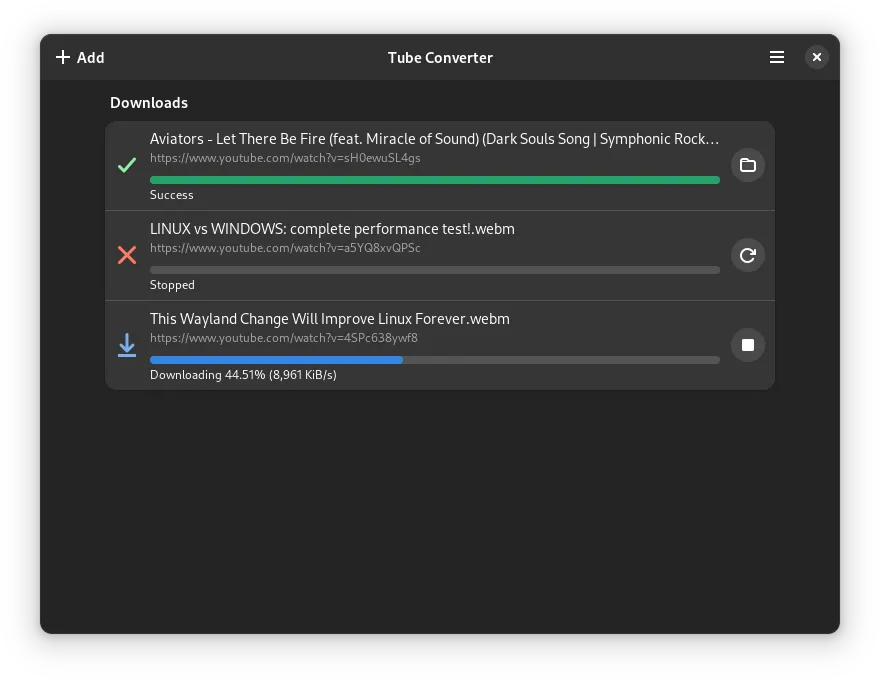Click the Add button
The width and height of the screenshot is (880, 680).
click(80, 57)
